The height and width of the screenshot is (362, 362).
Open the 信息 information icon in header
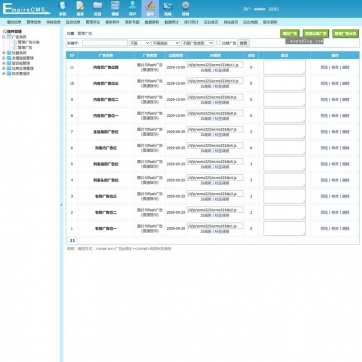(x=80, y=8)
